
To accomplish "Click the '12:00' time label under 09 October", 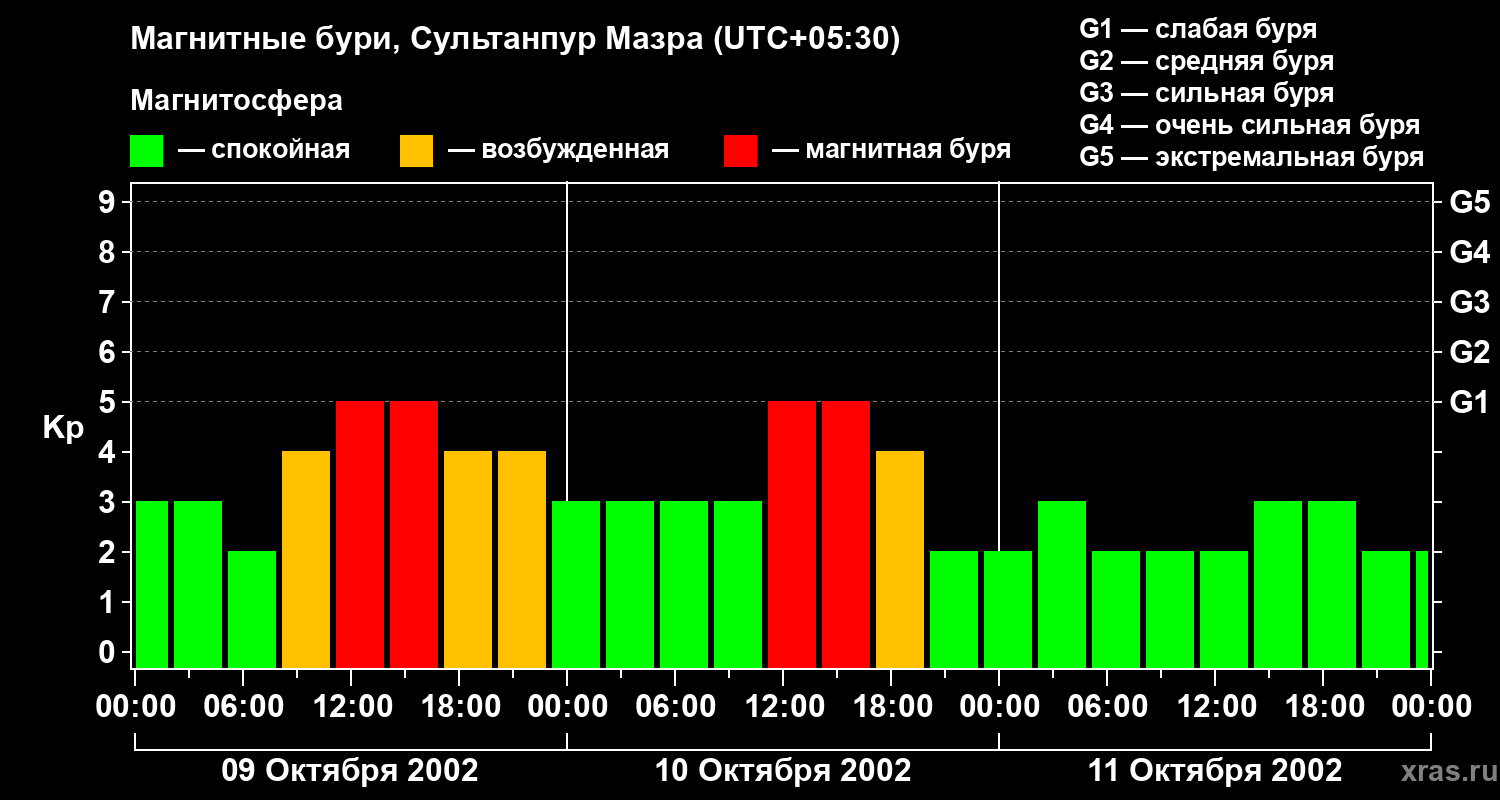I will click(x=351, y=707).
